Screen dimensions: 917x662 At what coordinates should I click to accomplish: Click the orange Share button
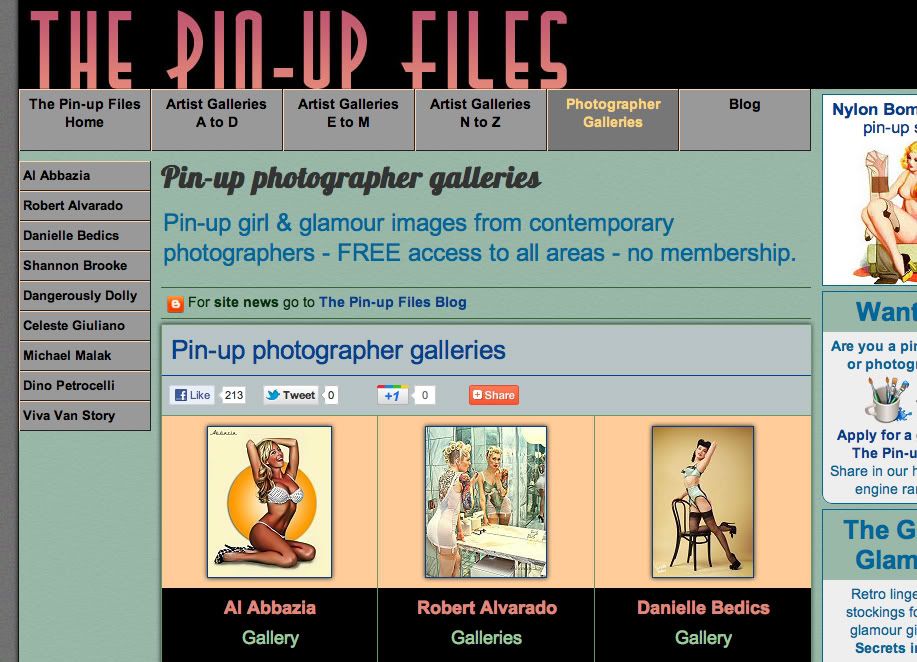pyautogui.click(x=494, y=395)
